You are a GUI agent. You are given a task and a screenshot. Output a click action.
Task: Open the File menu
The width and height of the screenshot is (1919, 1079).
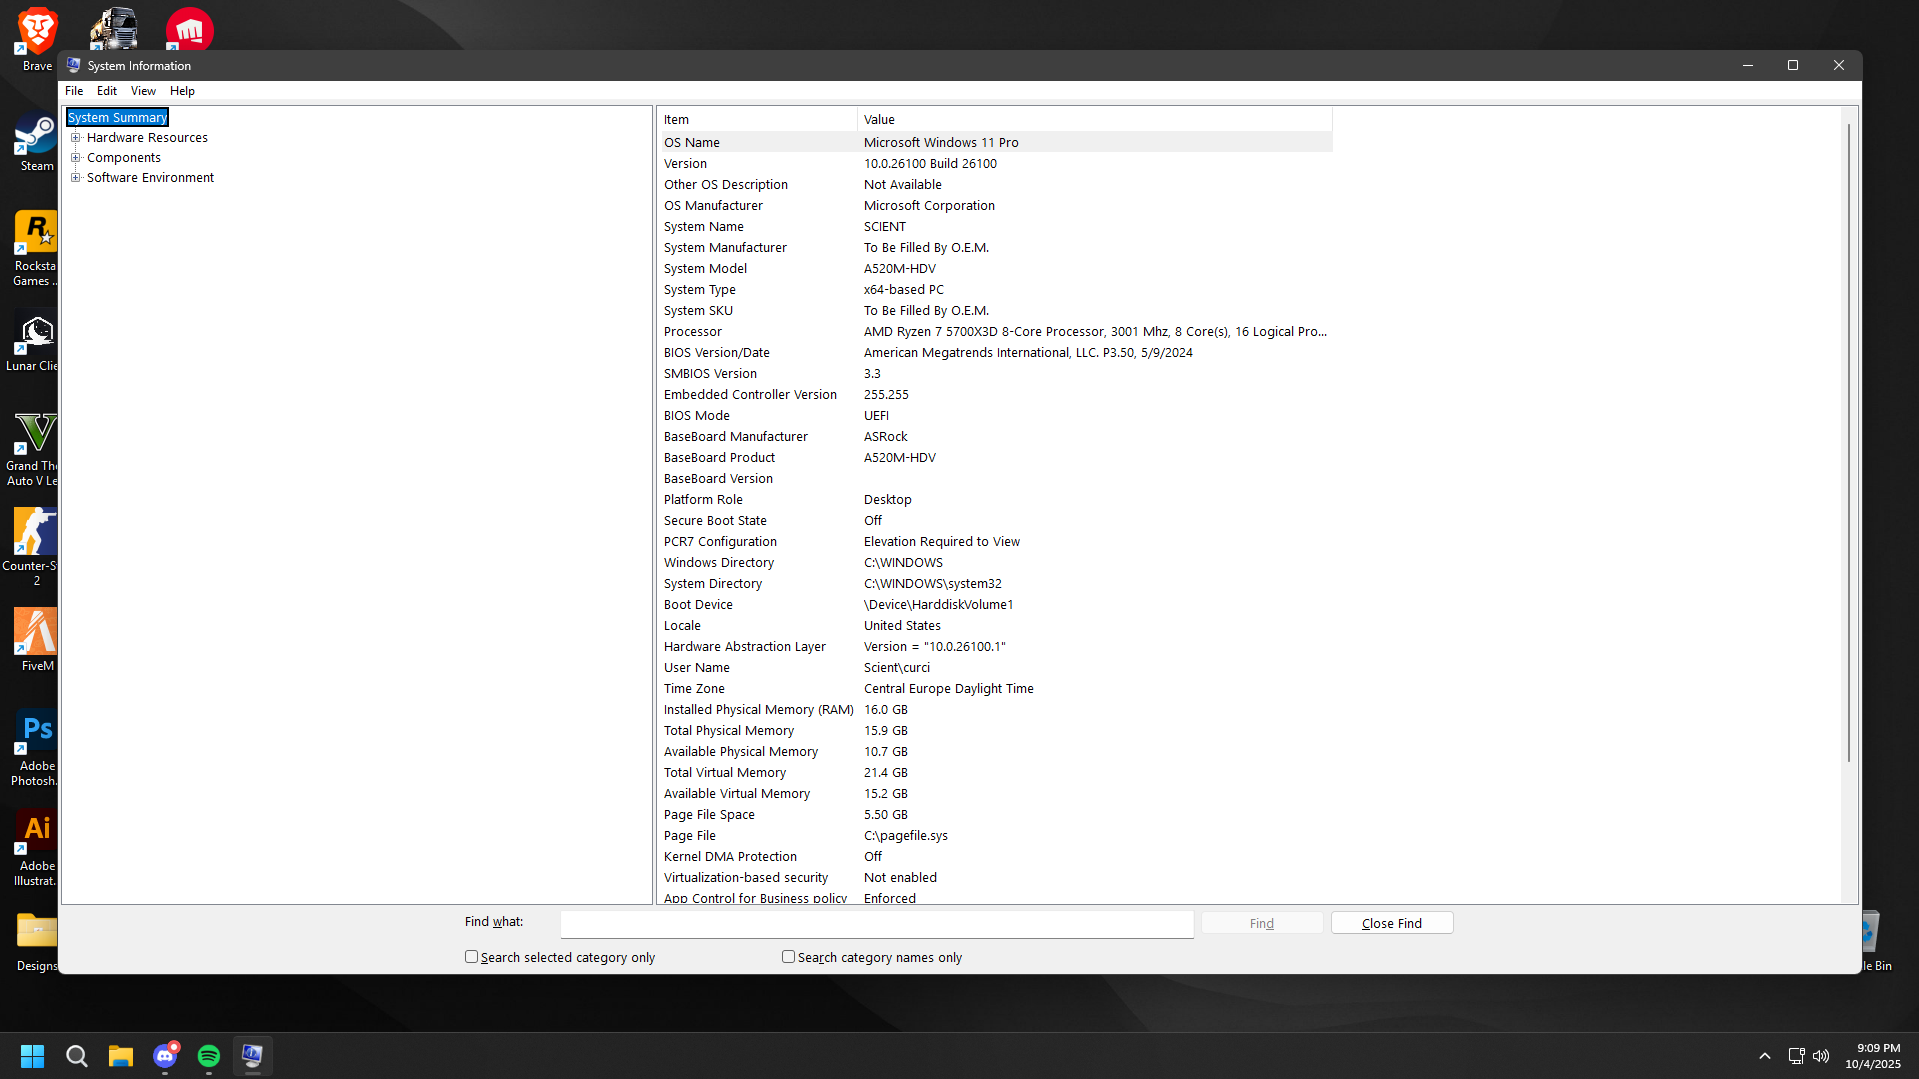click(x=74, y=91)
